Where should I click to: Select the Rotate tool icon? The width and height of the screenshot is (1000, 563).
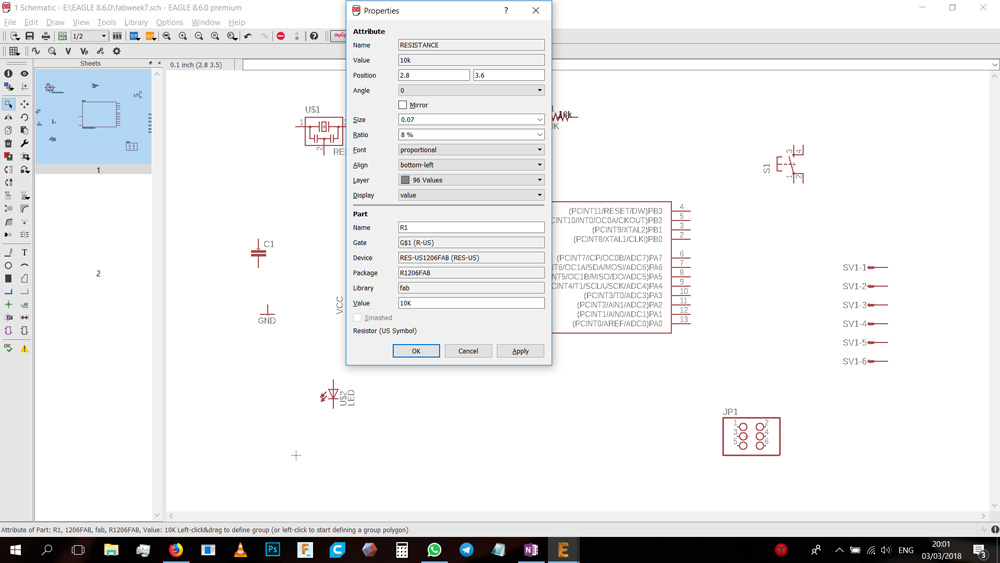pyautogui.click(x=24, y=117)
